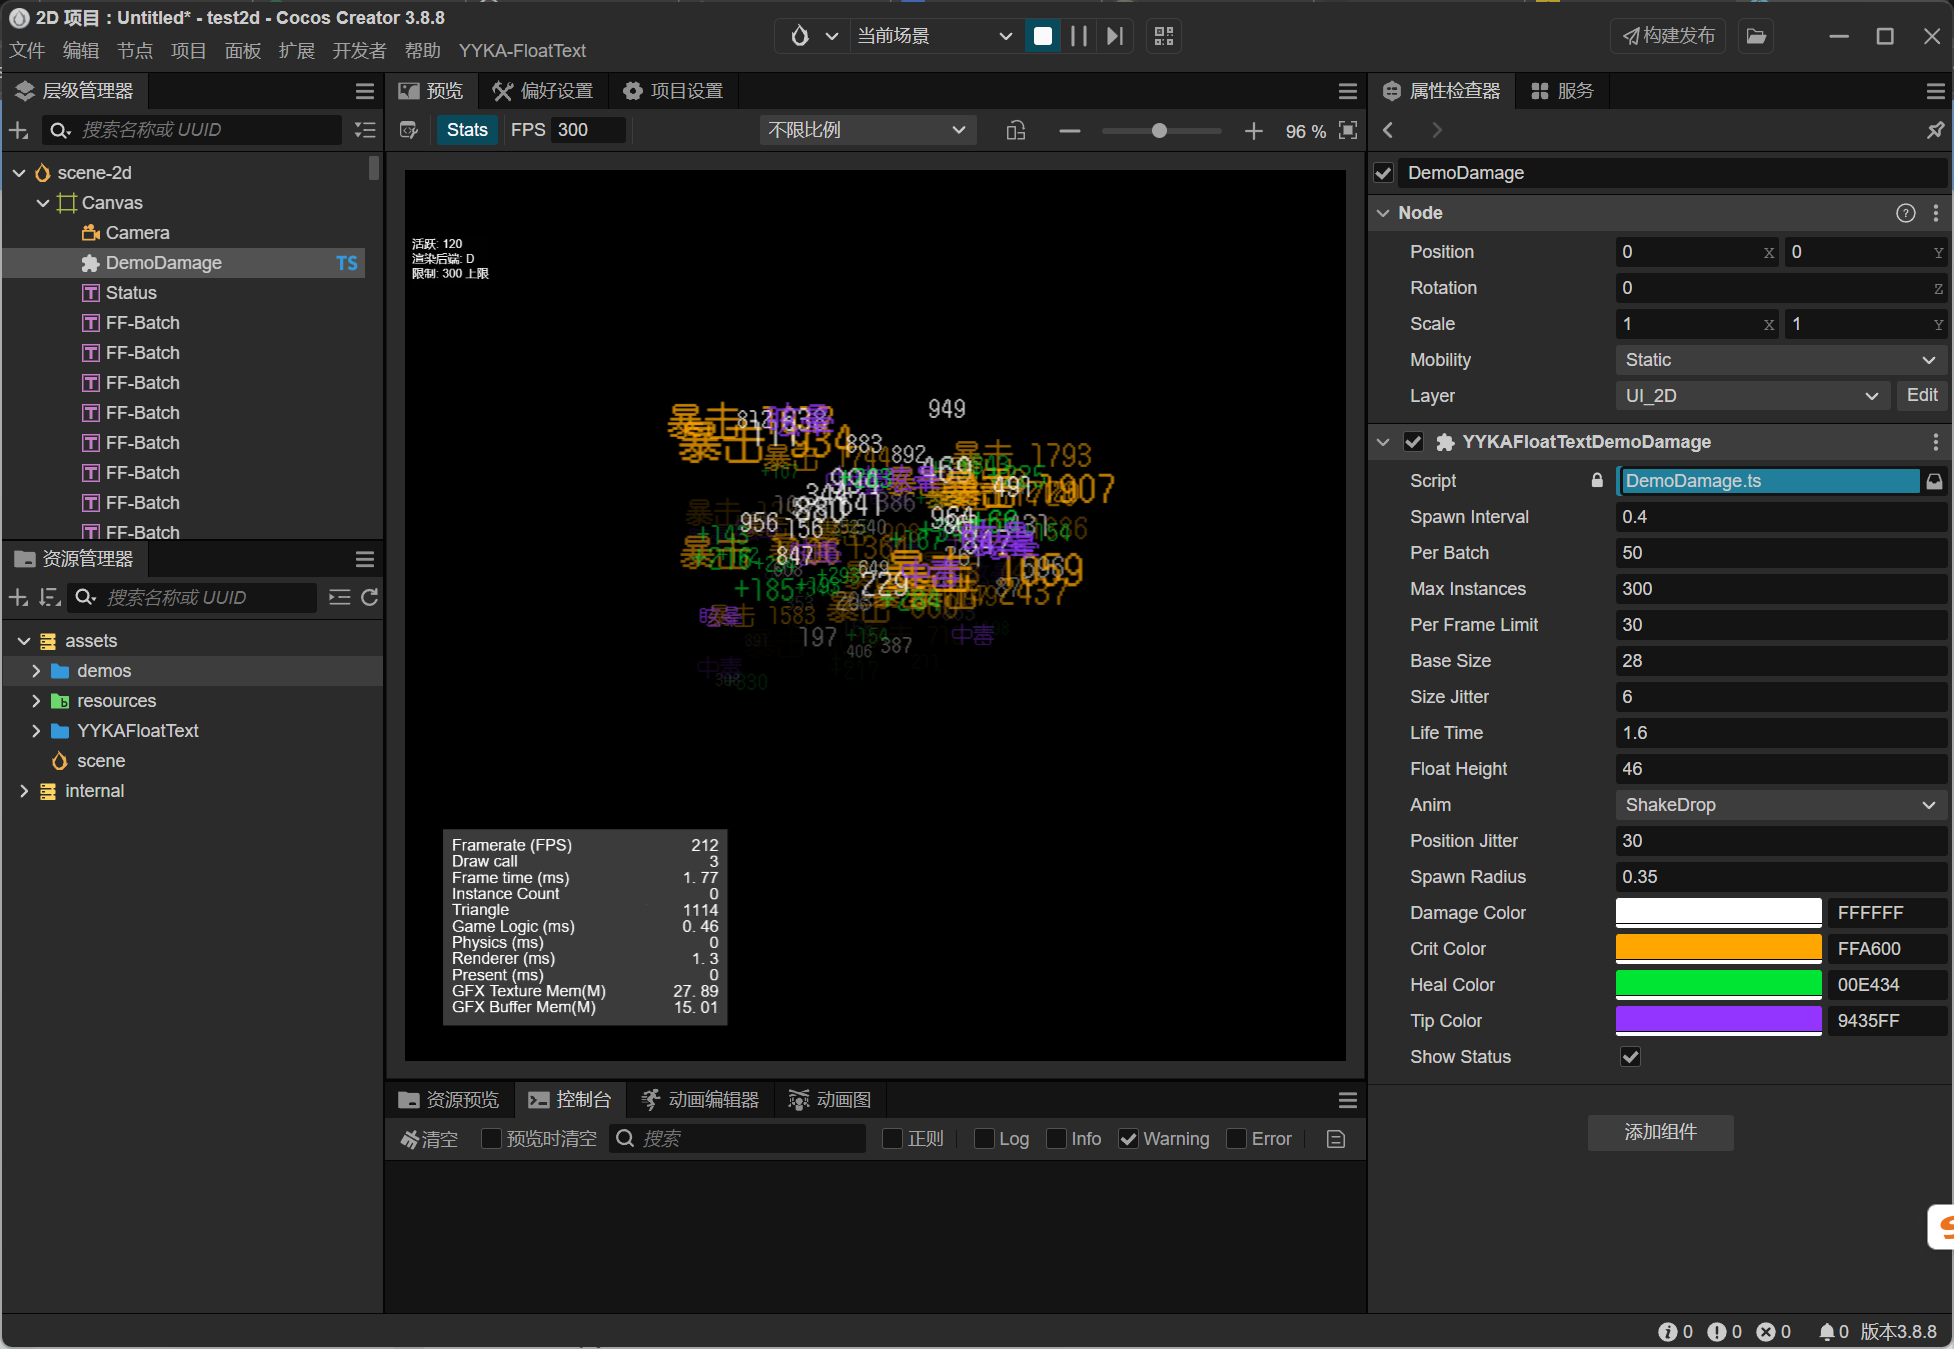1954x1349 pixels.
Task: Click 构建发布 button
Action: pyautogui.click(x=1668, y=36)
